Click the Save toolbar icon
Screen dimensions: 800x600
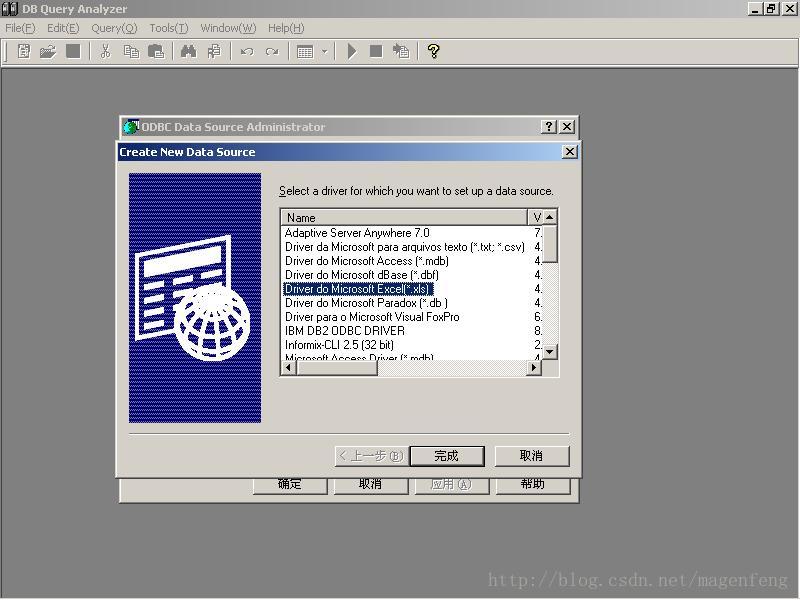73,51
